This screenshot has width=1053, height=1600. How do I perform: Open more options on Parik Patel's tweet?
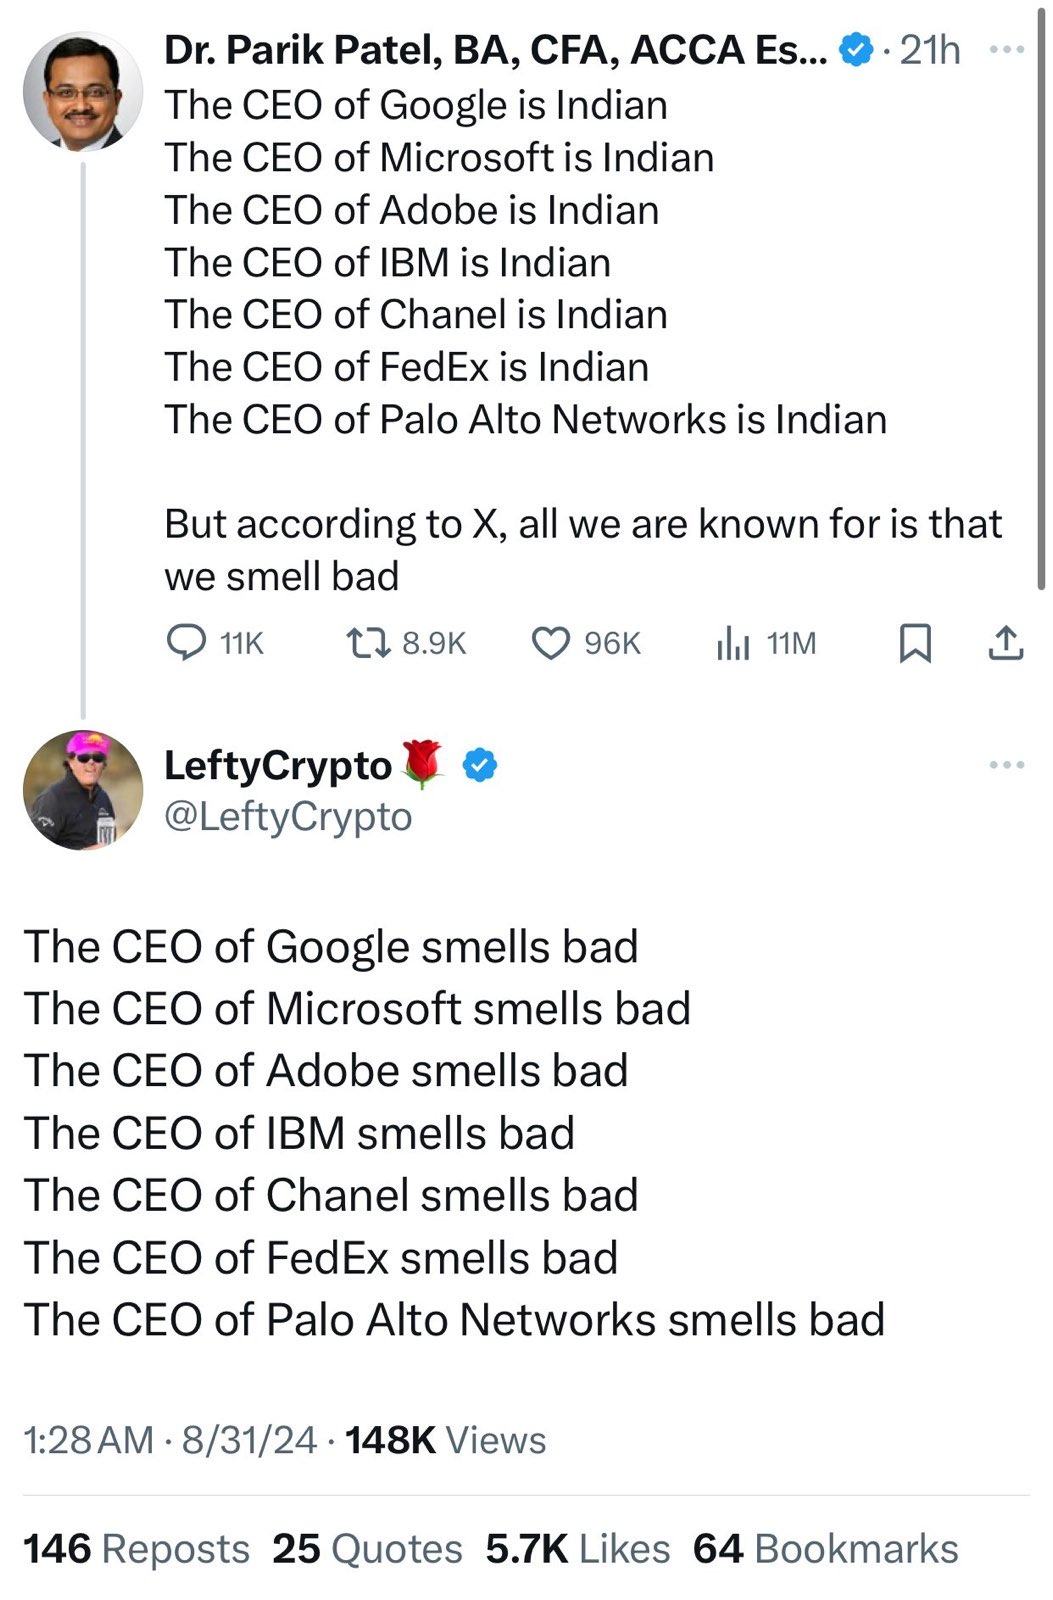point(1006,49)
